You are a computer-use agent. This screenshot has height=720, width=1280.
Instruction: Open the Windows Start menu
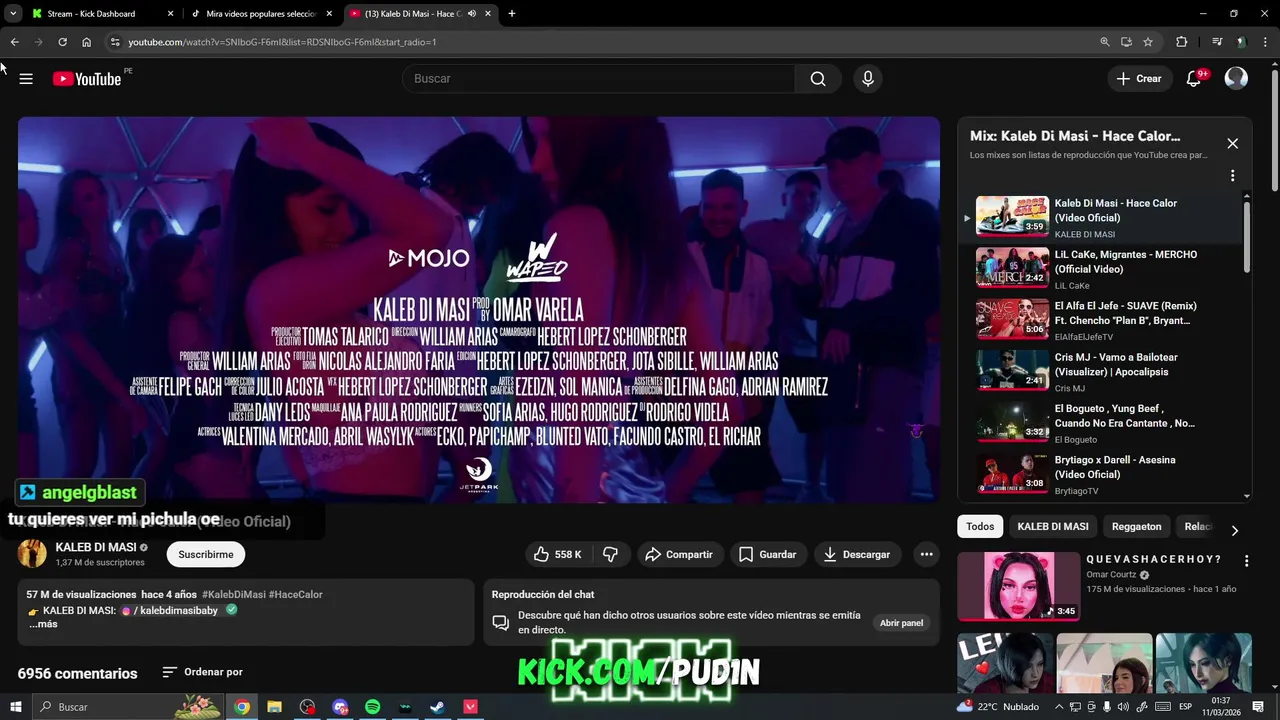click(x=15, y=707)
